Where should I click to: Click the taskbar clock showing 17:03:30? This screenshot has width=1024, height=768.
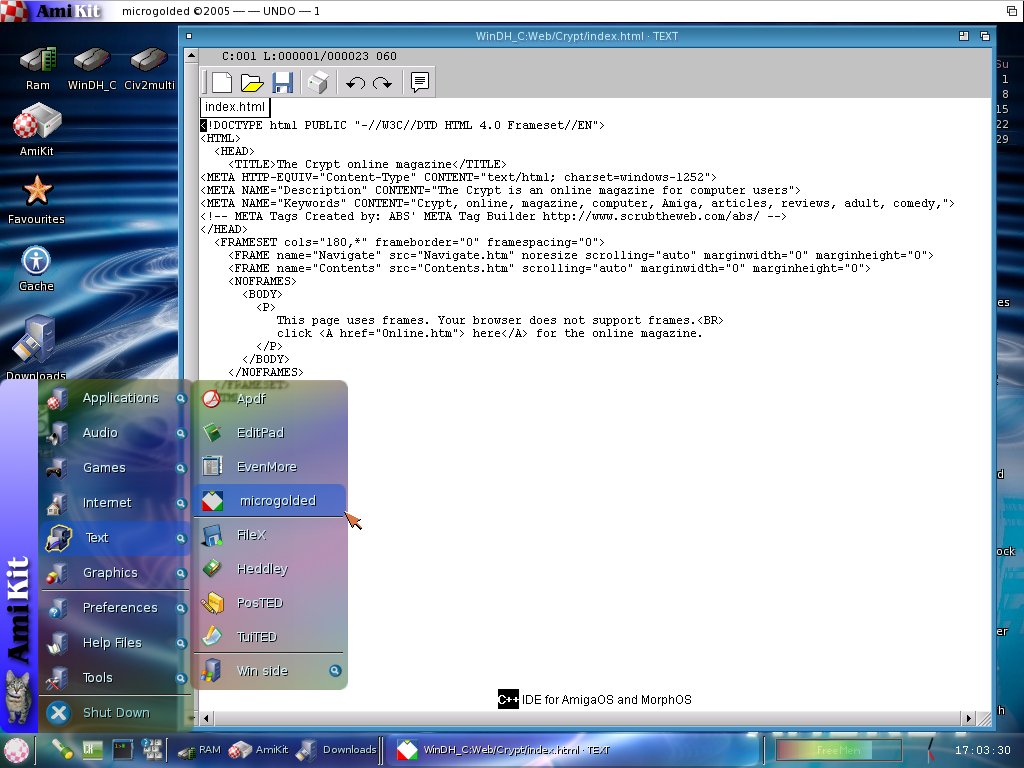coord(982,750)
